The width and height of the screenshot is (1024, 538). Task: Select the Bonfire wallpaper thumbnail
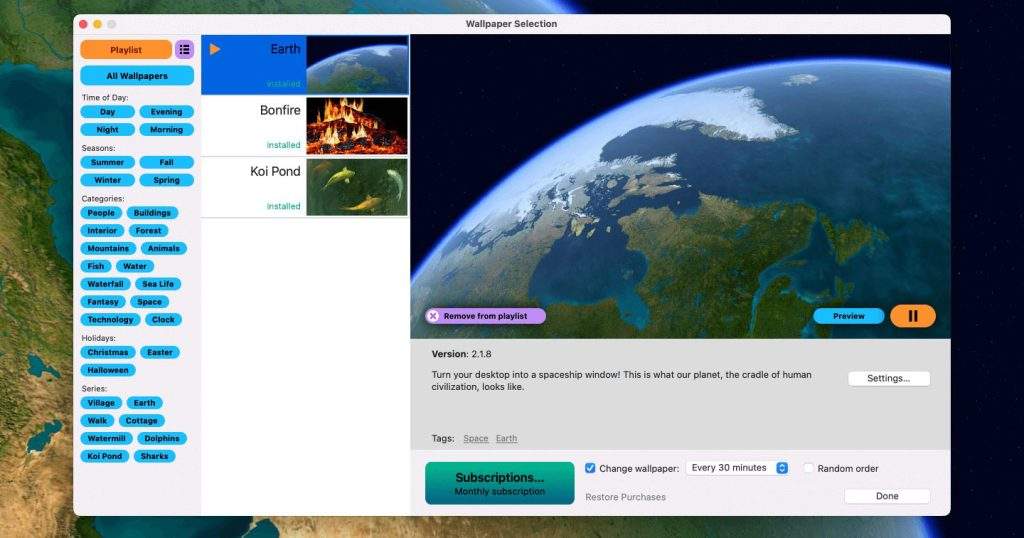click(x=357, y=125)
